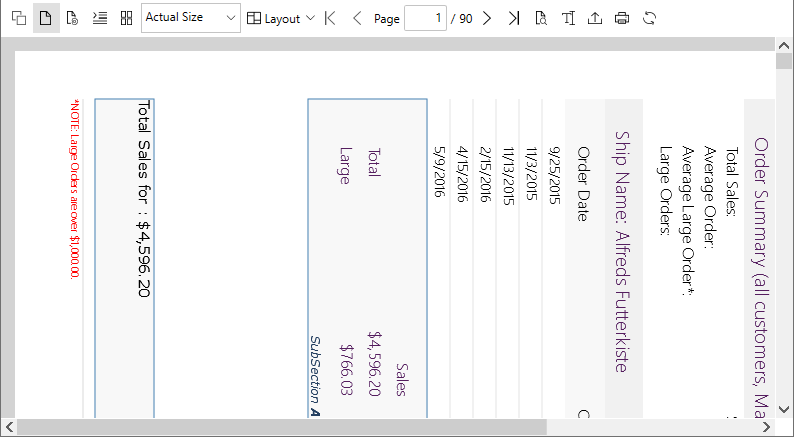794x437 pixels.
Task: Click the copy icon in toolbar
Action: [19, 18]
